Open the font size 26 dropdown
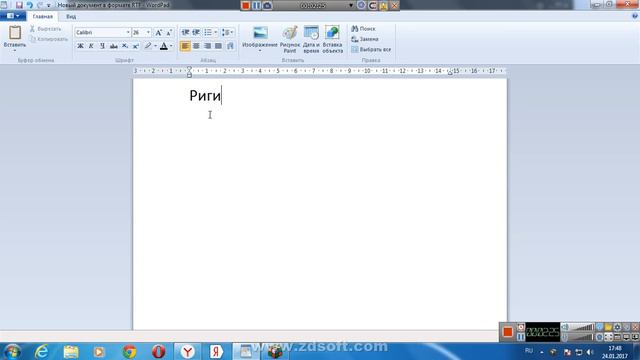This screenshot has height=360, width=640. click(148, 32)
